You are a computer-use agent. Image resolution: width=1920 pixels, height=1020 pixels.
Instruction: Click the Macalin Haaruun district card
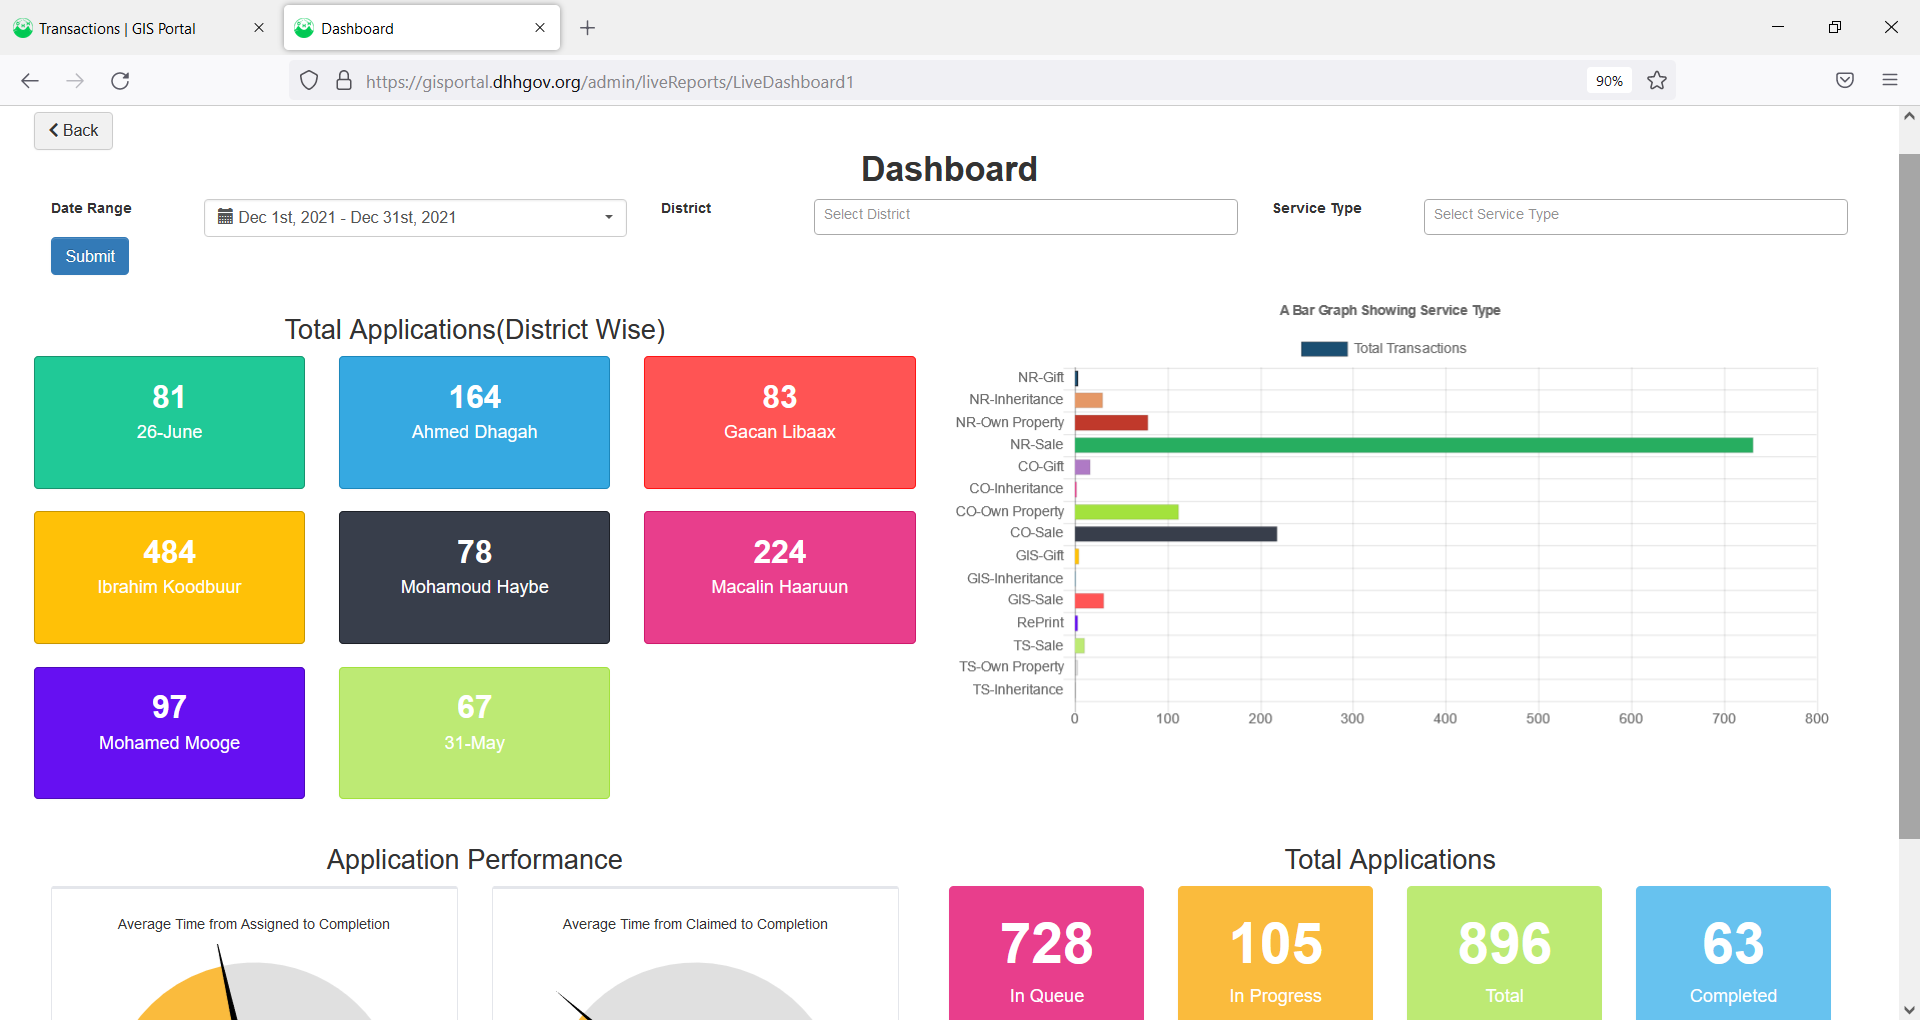780,577
